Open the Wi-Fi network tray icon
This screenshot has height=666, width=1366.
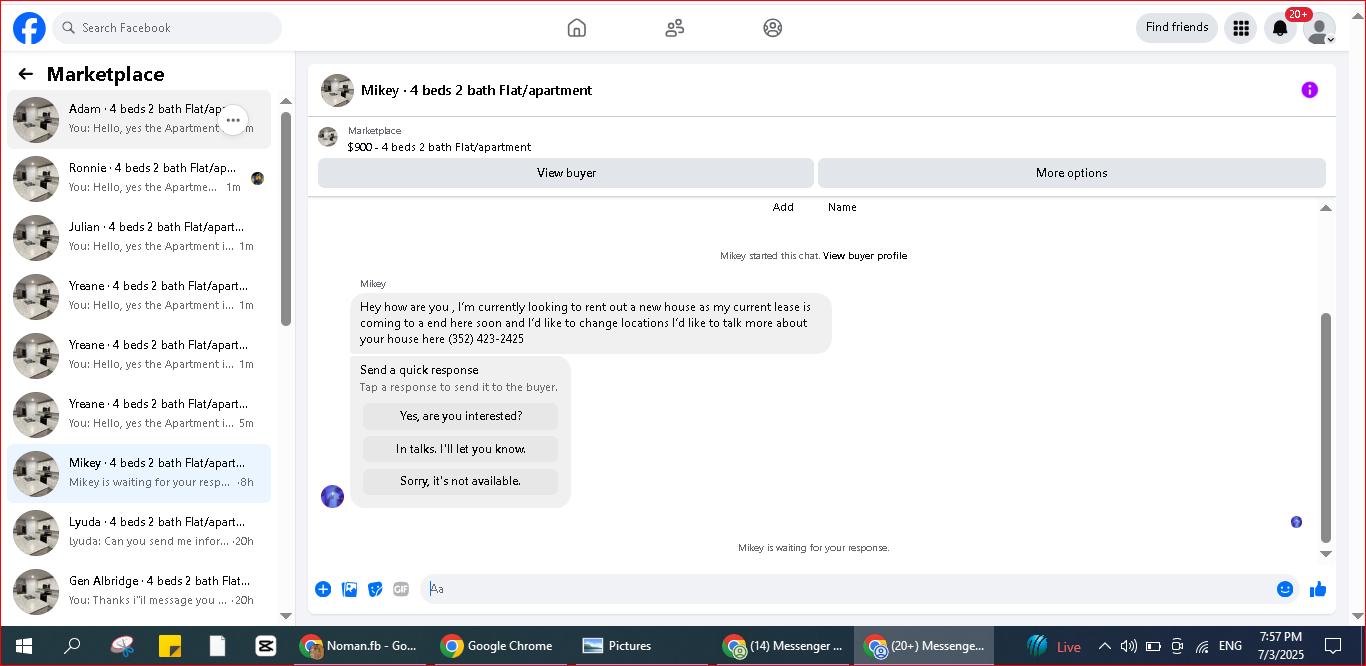[x=1202, y=646]
